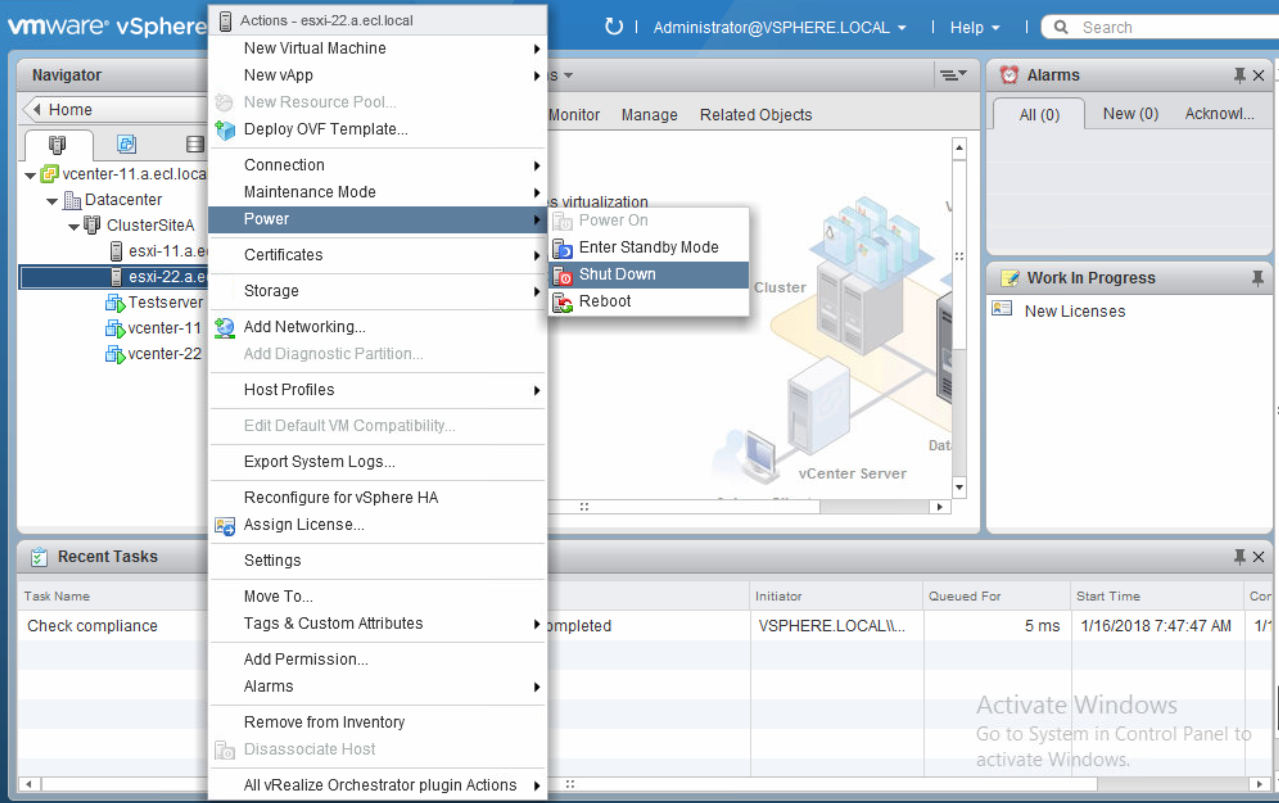Expand the Maintenance Mode submenu
1279x803 pixels.
coord(537,192)
